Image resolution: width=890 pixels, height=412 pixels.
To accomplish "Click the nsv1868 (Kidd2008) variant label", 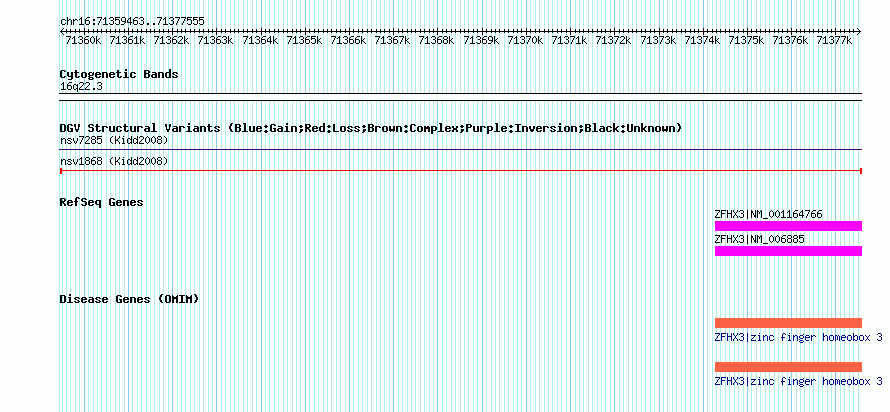I will [x=114, y=162].
